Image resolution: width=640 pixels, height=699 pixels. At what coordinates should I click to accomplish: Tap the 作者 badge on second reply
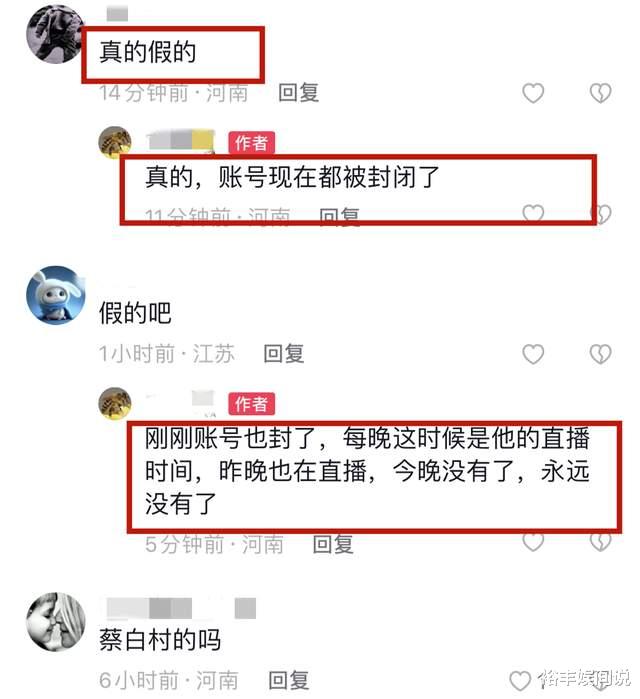point(252,404)
